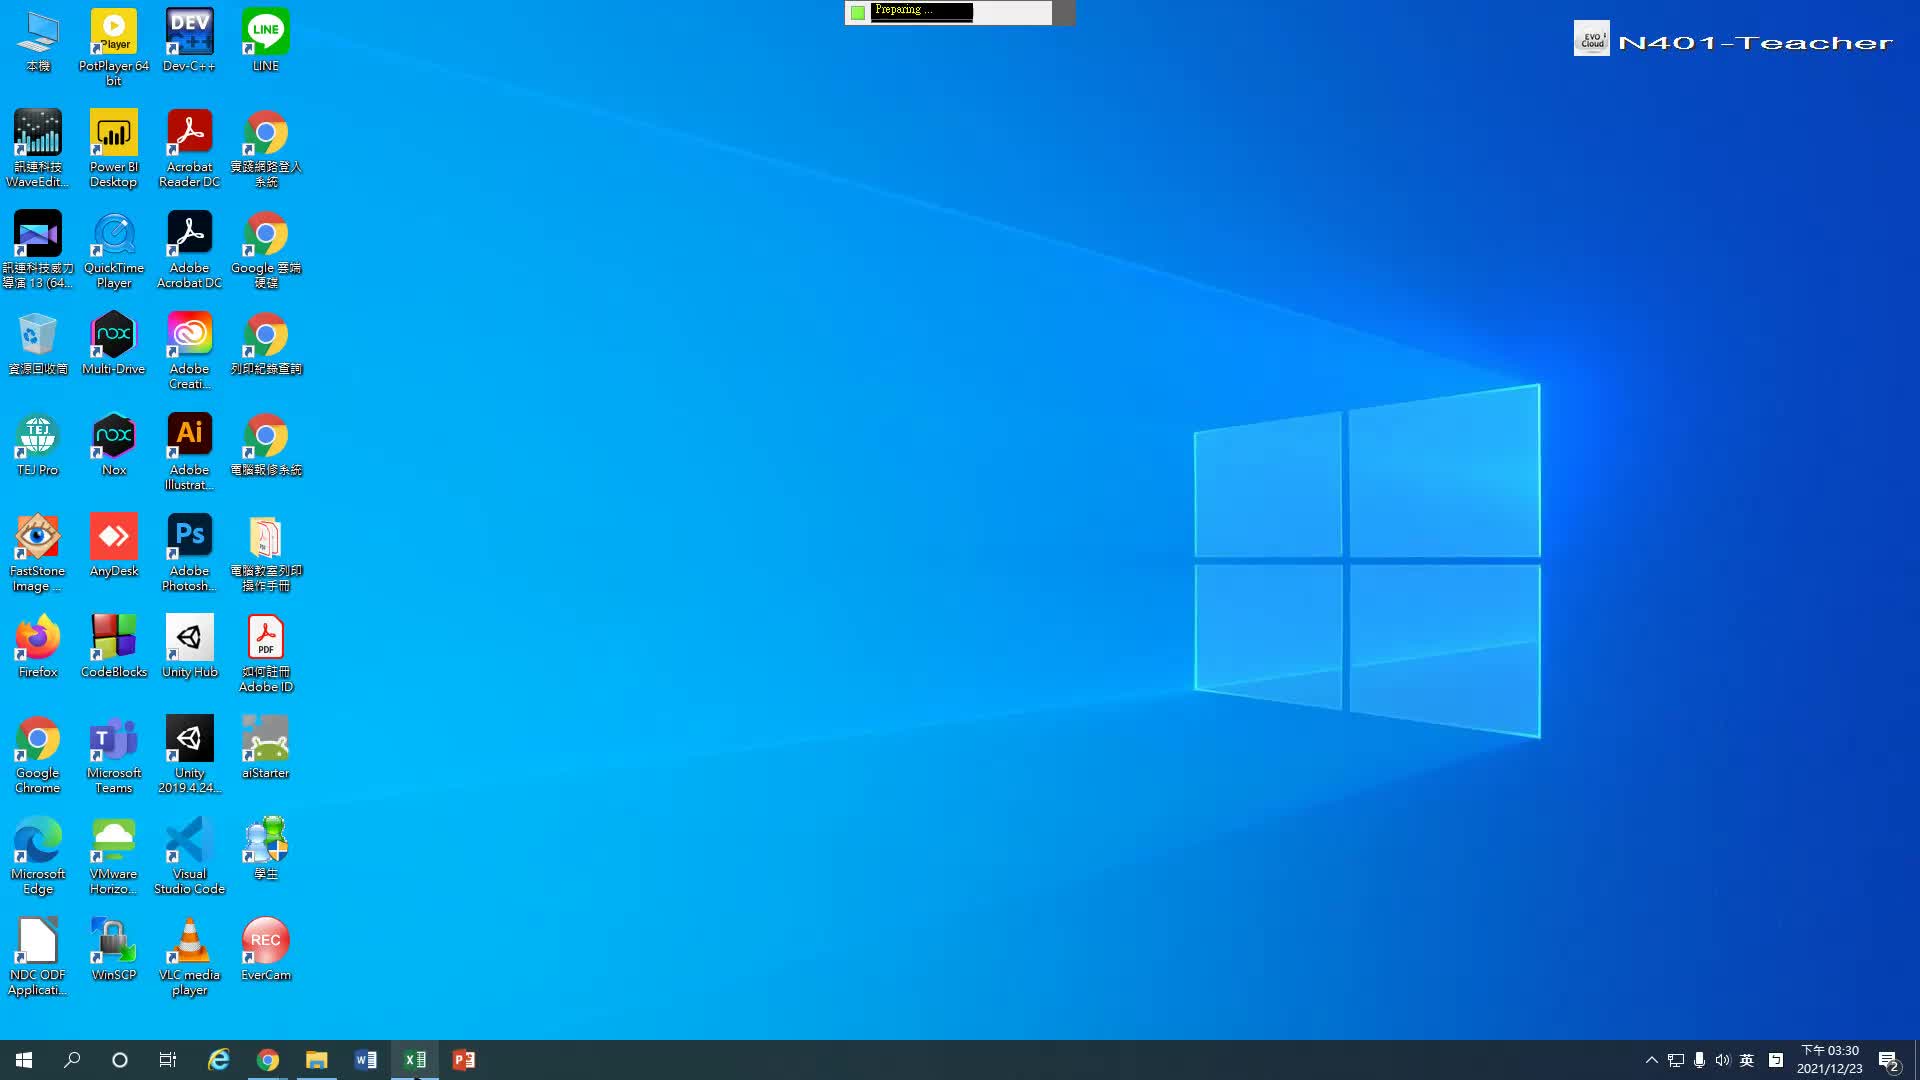1920x1080 pixels.
Task: Select the computer classroom printing manual folder
Action: 265,552
